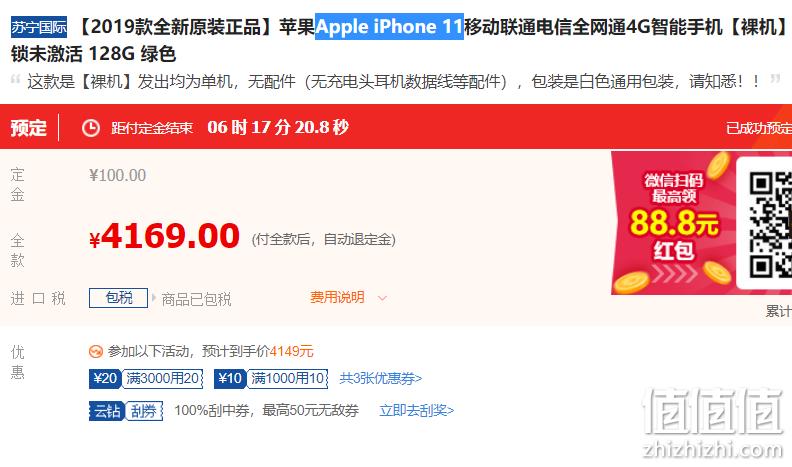
Task: Click the 商品已包税 label
Action: click(196, 299)
